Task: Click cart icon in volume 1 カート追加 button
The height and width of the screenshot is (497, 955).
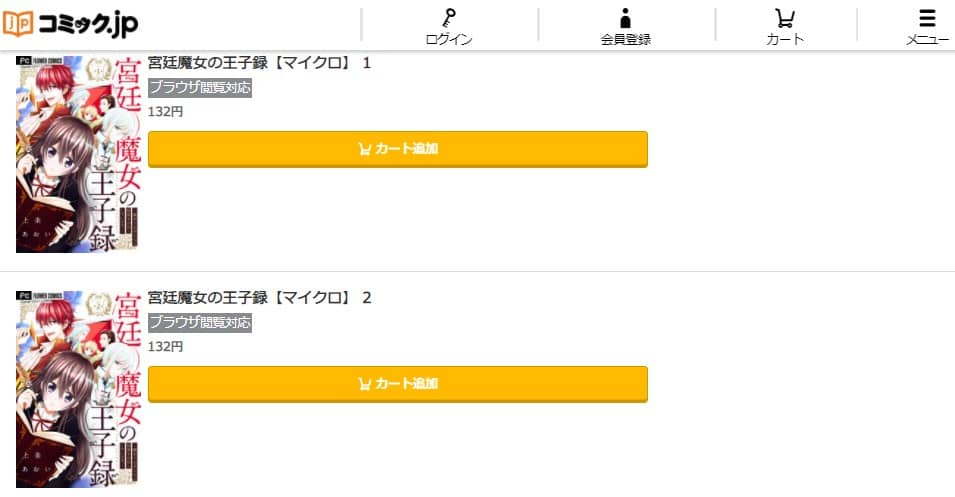Action: pos(364,149)
